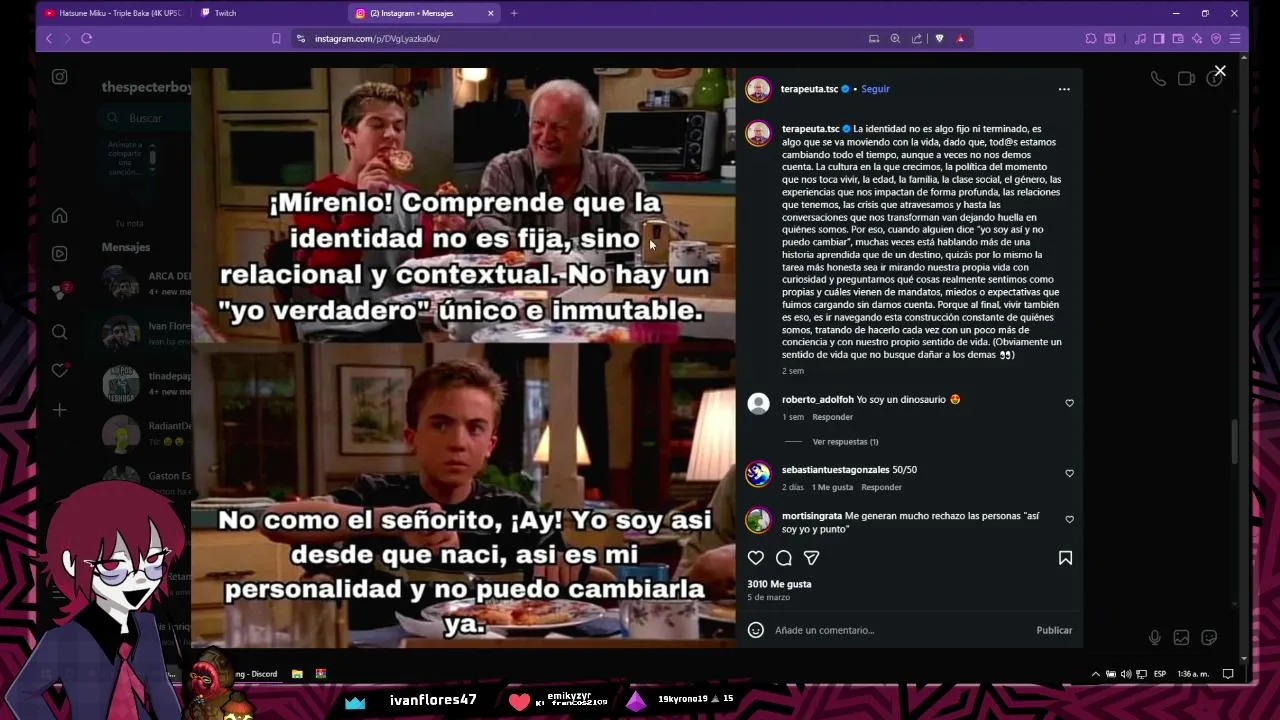Toggle the browser sidebar panel
The width and height of the screenshot is (1280, 720).
(x=1159, y=38)
